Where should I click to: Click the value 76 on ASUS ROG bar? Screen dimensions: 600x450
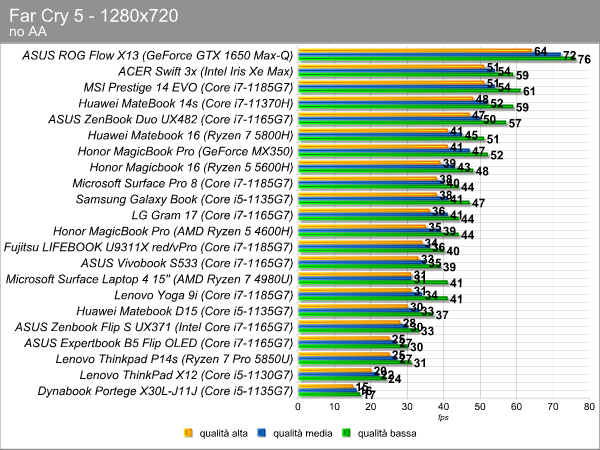point(584,59)
